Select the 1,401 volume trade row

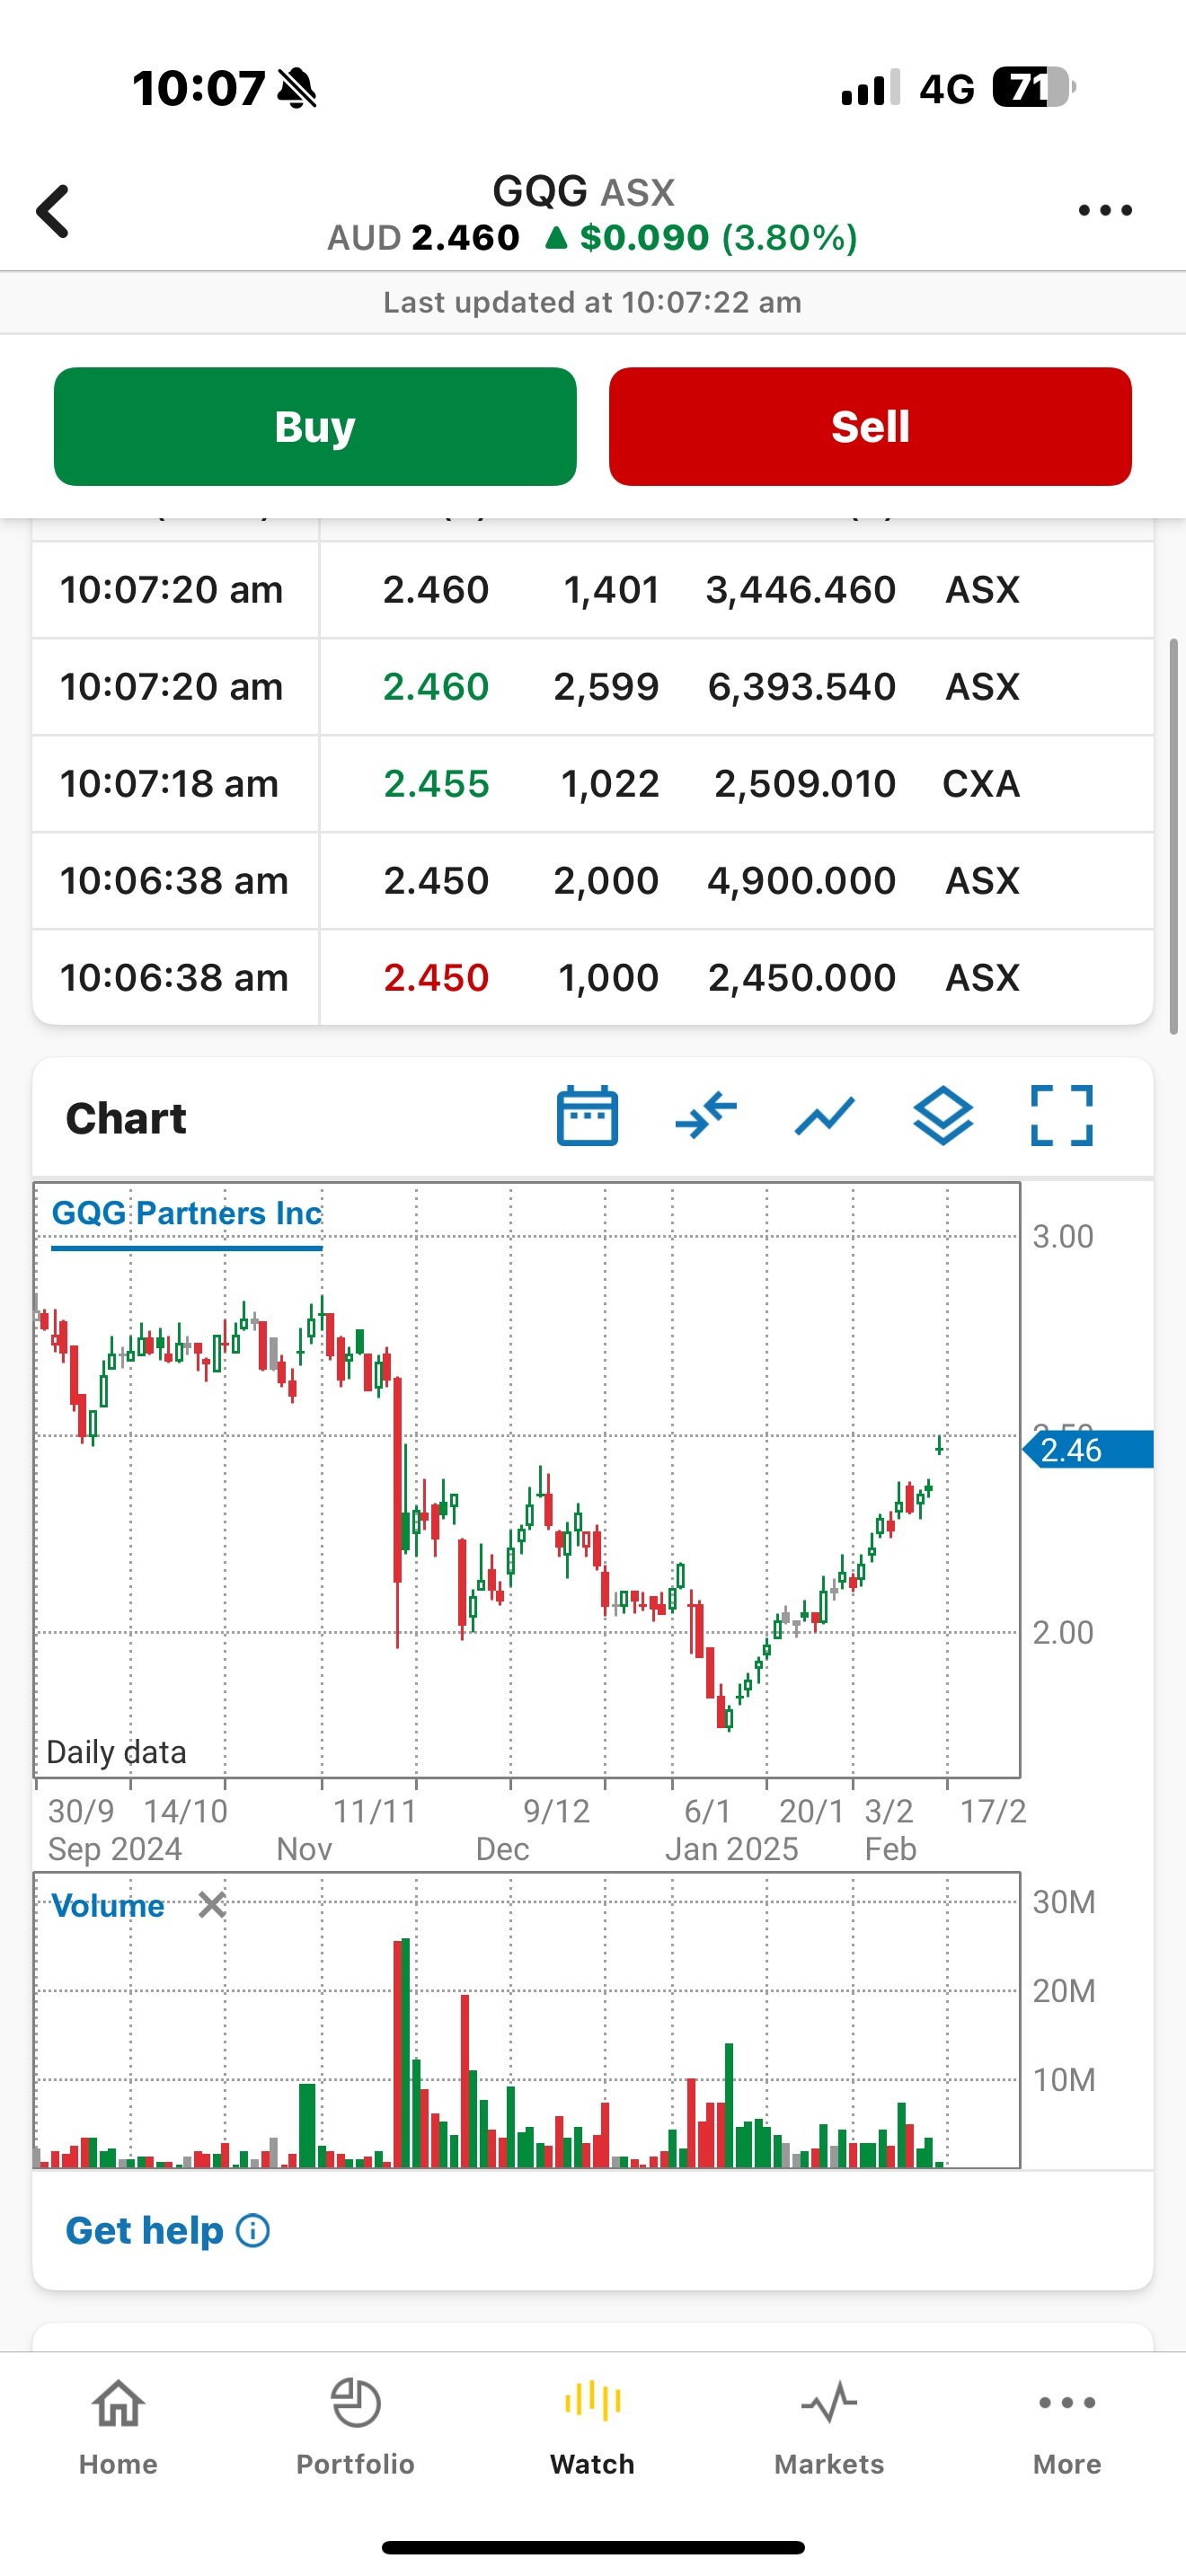click(x=593, y=590)
